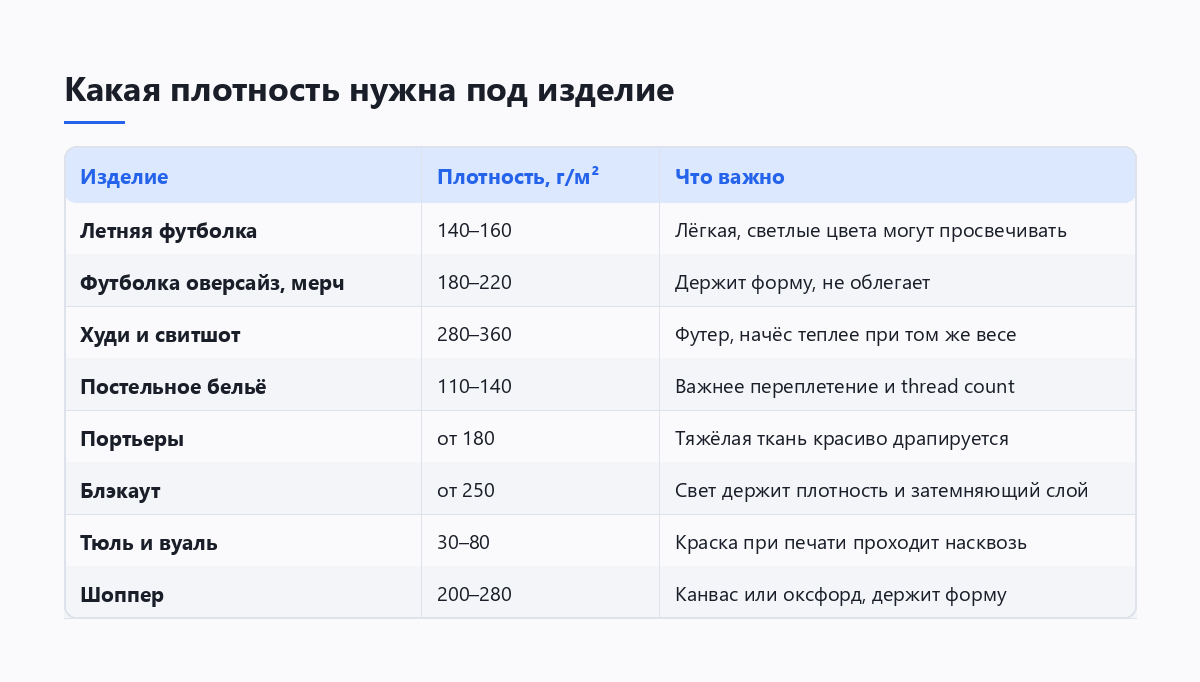Click 'Важнее переплетение и thread count' note

[845, 387]
